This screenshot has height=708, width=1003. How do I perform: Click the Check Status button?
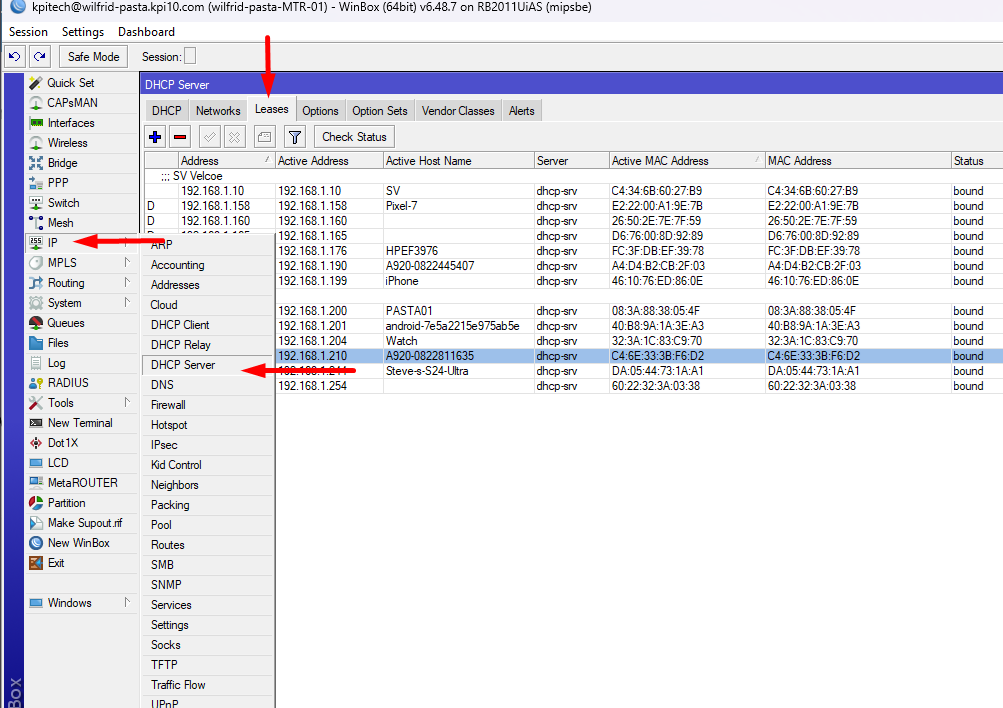point(354,137)
